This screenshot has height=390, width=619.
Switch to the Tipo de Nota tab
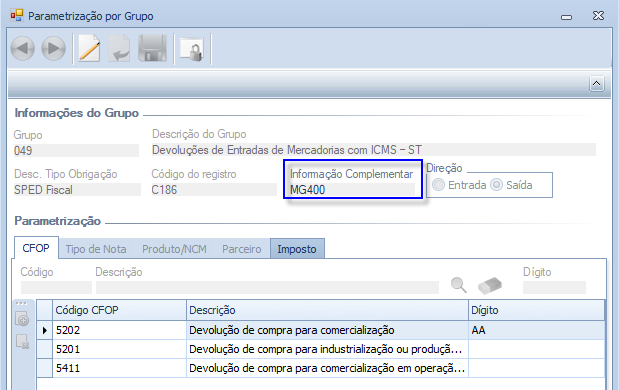pos(96,249)
